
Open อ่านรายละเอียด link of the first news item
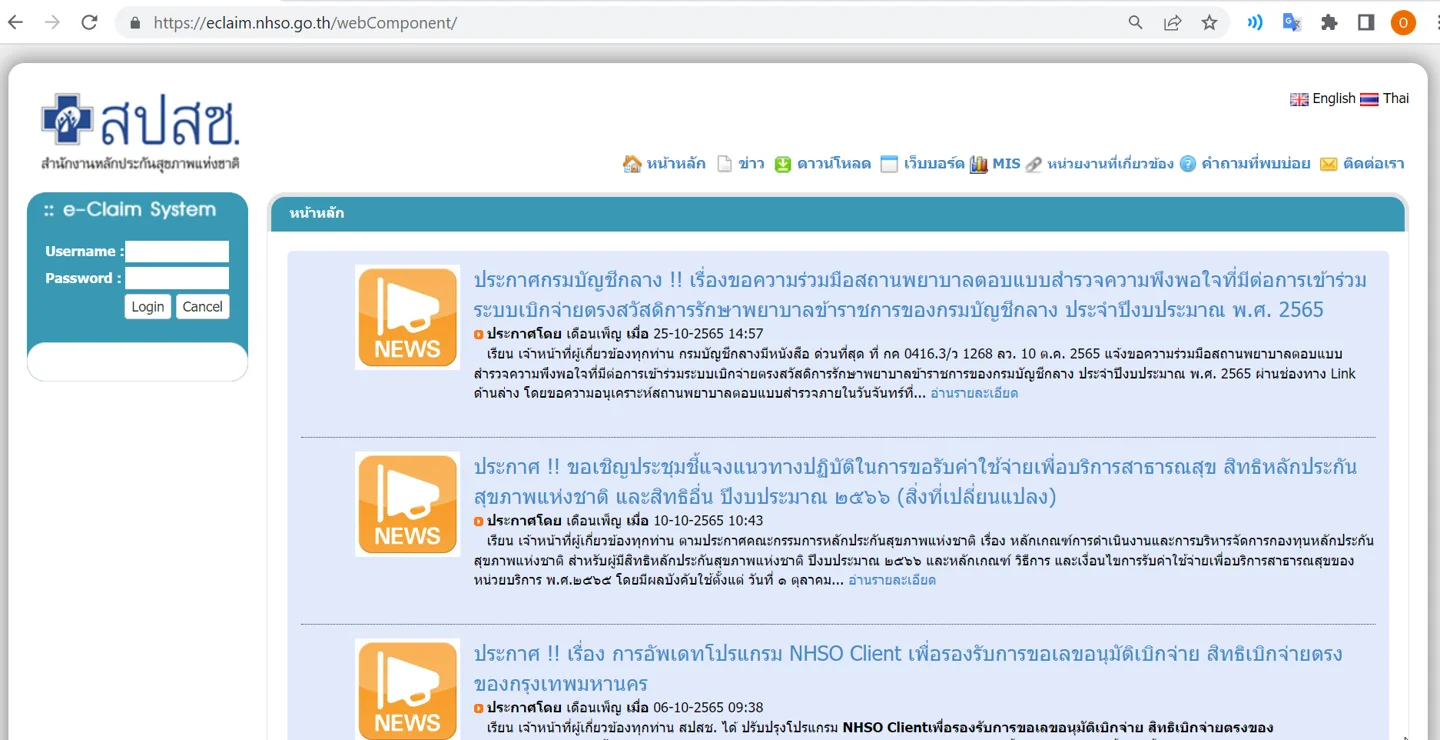[974, 393]
